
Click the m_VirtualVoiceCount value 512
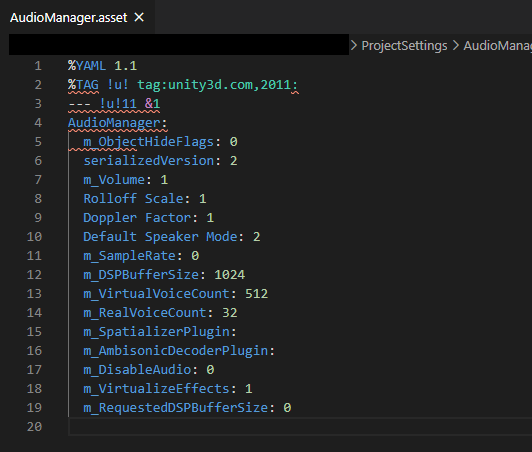pos(256,294)
